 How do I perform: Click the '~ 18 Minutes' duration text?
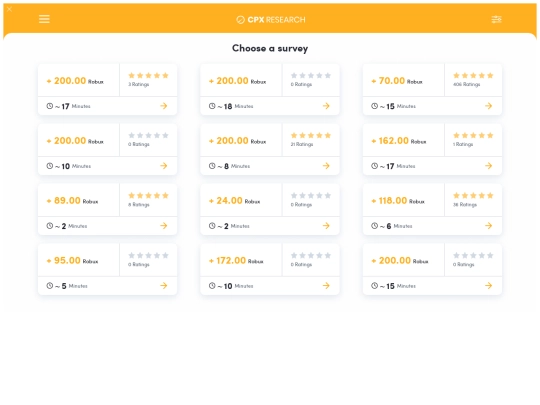tap(235, 106)
